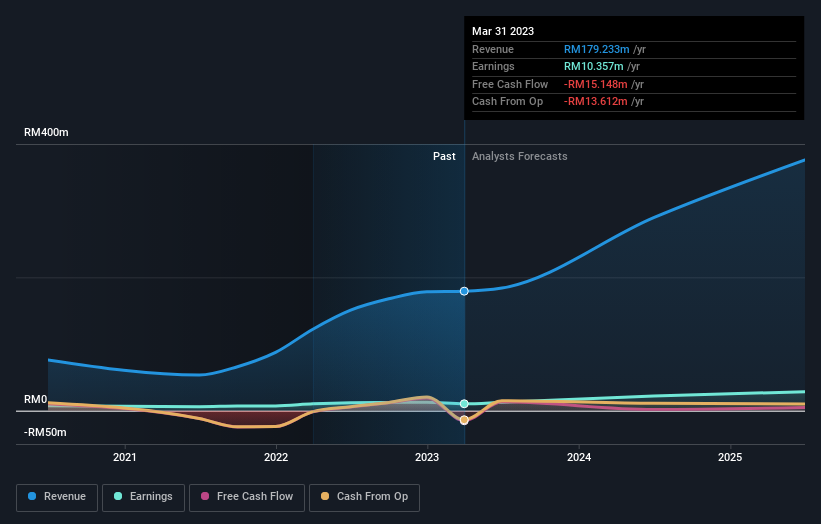Click the RM0 y-axis label

36,399
